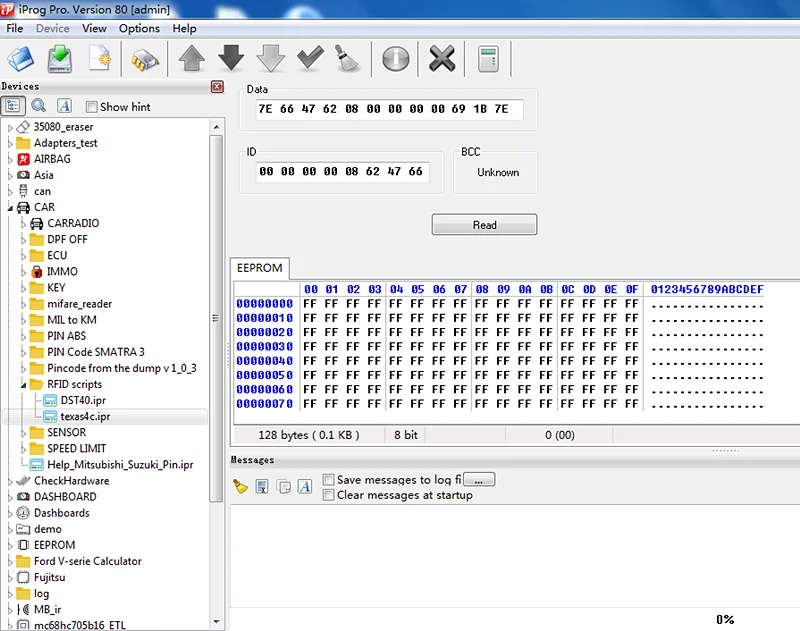Click the first byte FF at address 00000000
The height and width of the screenshot is (631, 800).
click(310, 304)
